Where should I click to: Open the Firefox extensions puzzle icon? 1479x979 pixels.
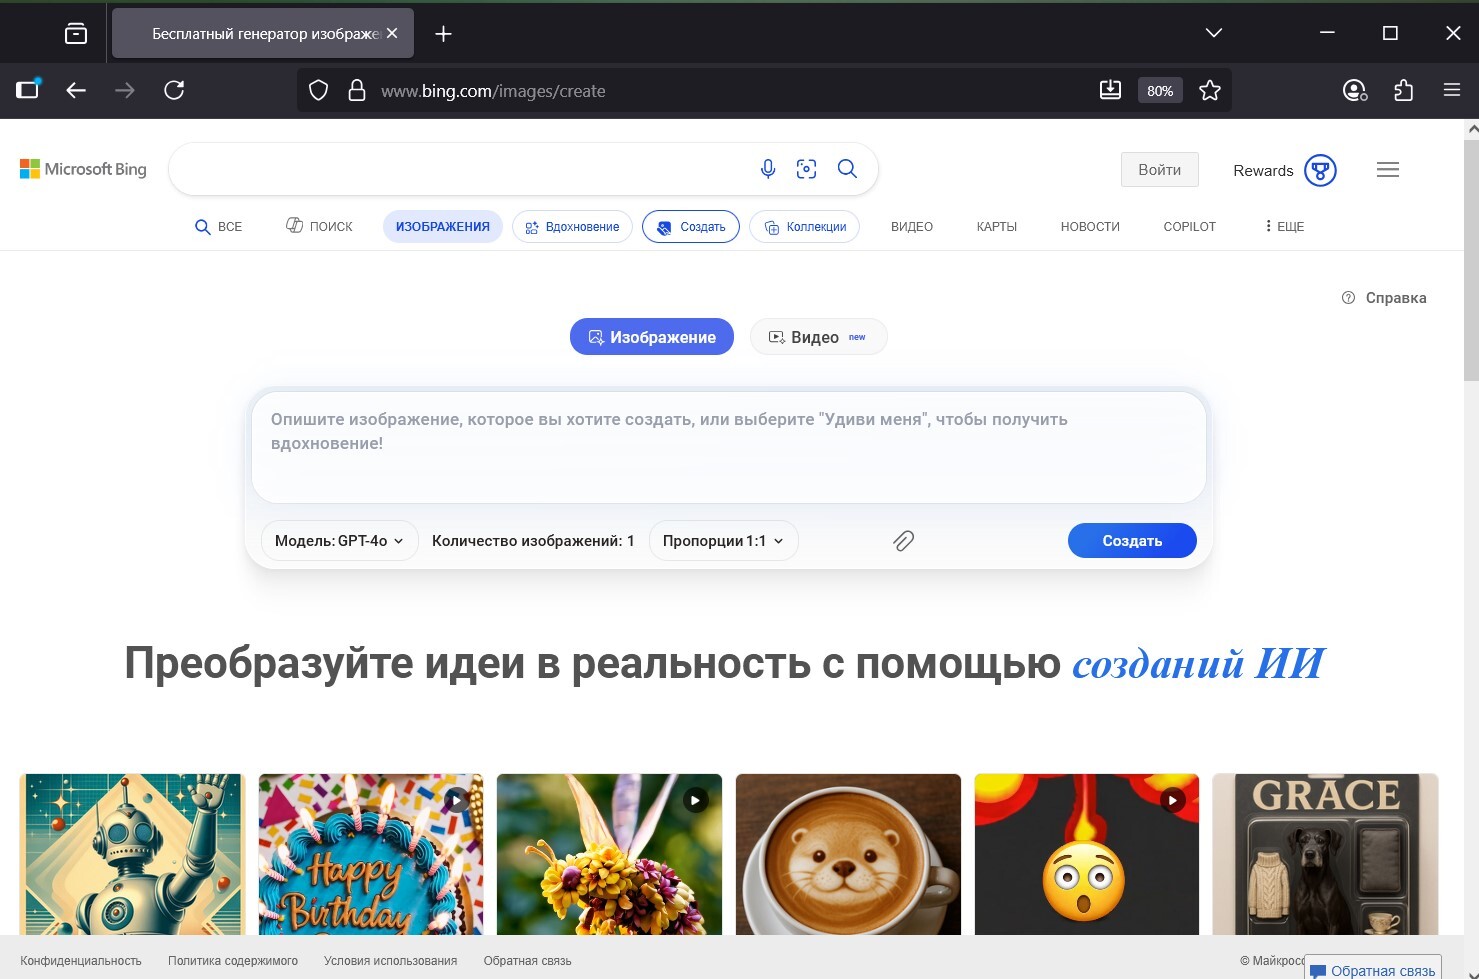[1403, 91]
